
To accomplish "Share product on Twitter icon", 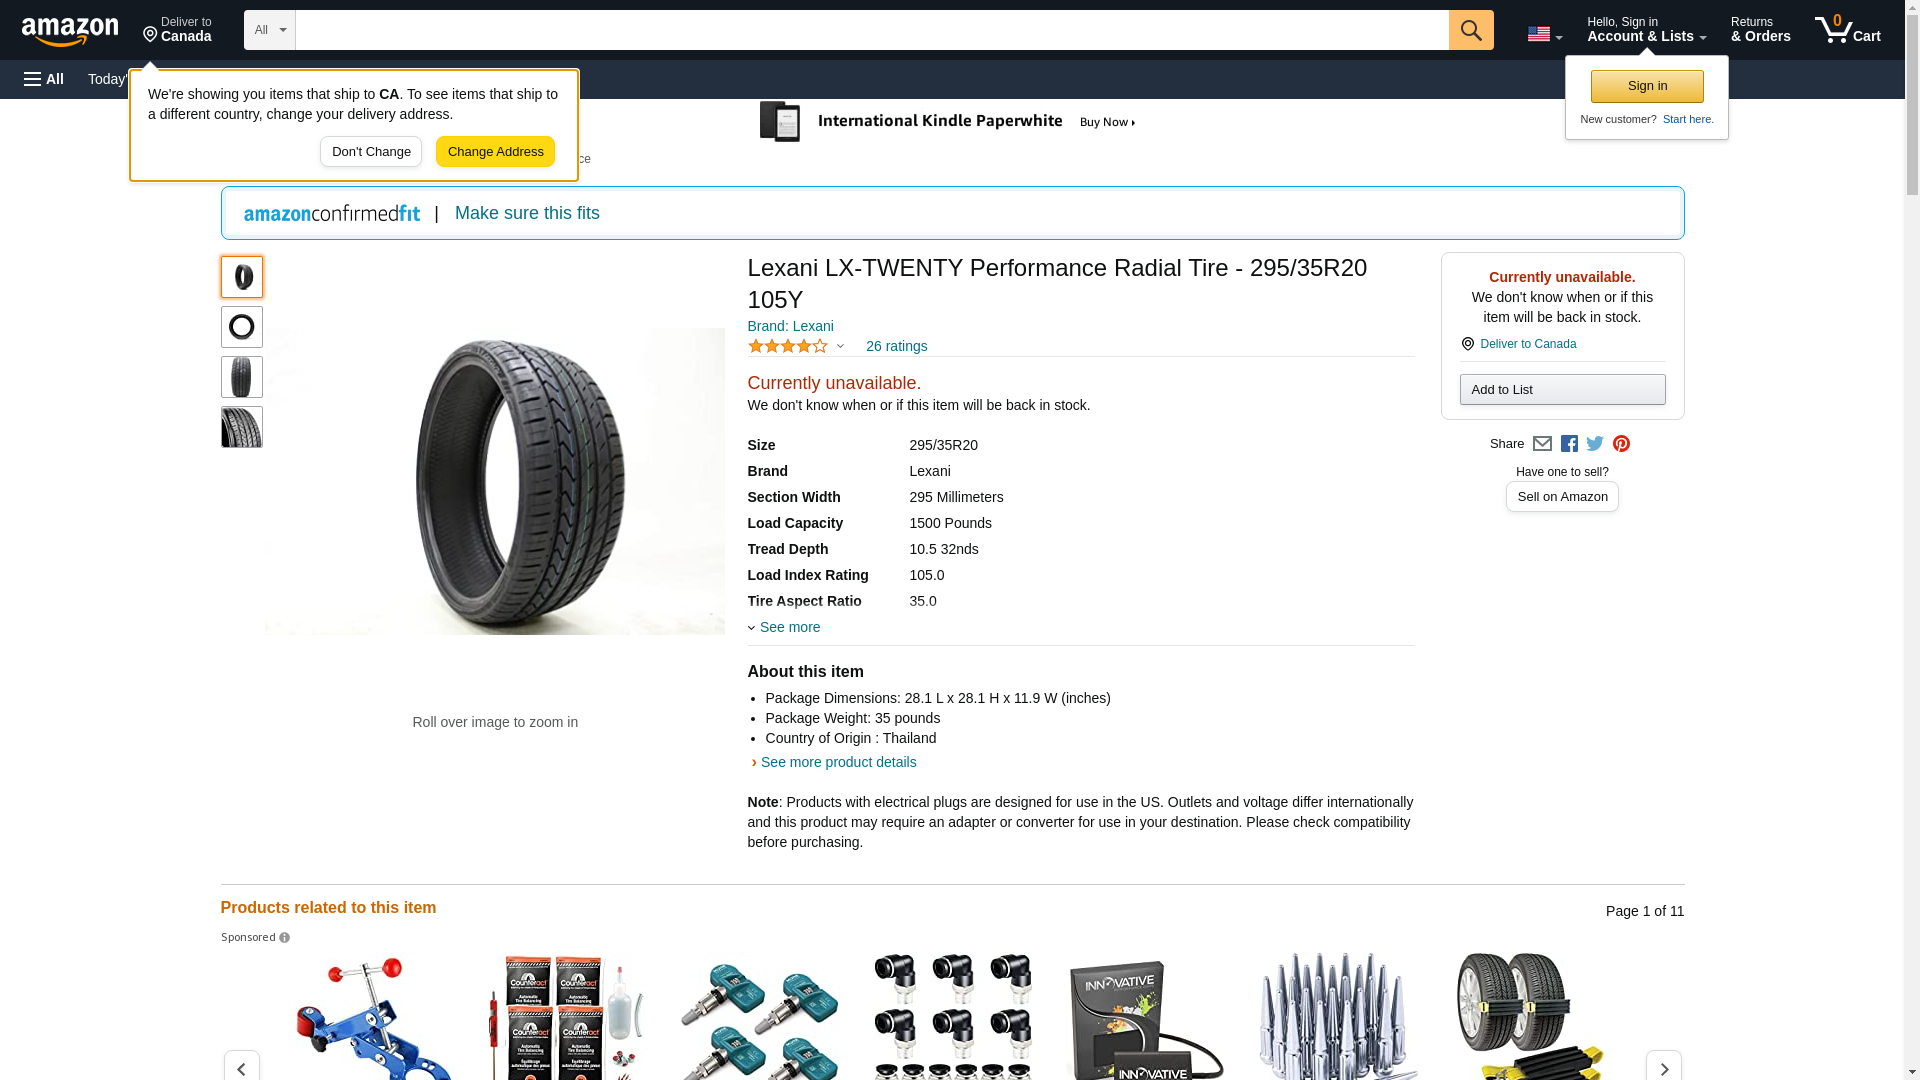I will [1595, 444].
